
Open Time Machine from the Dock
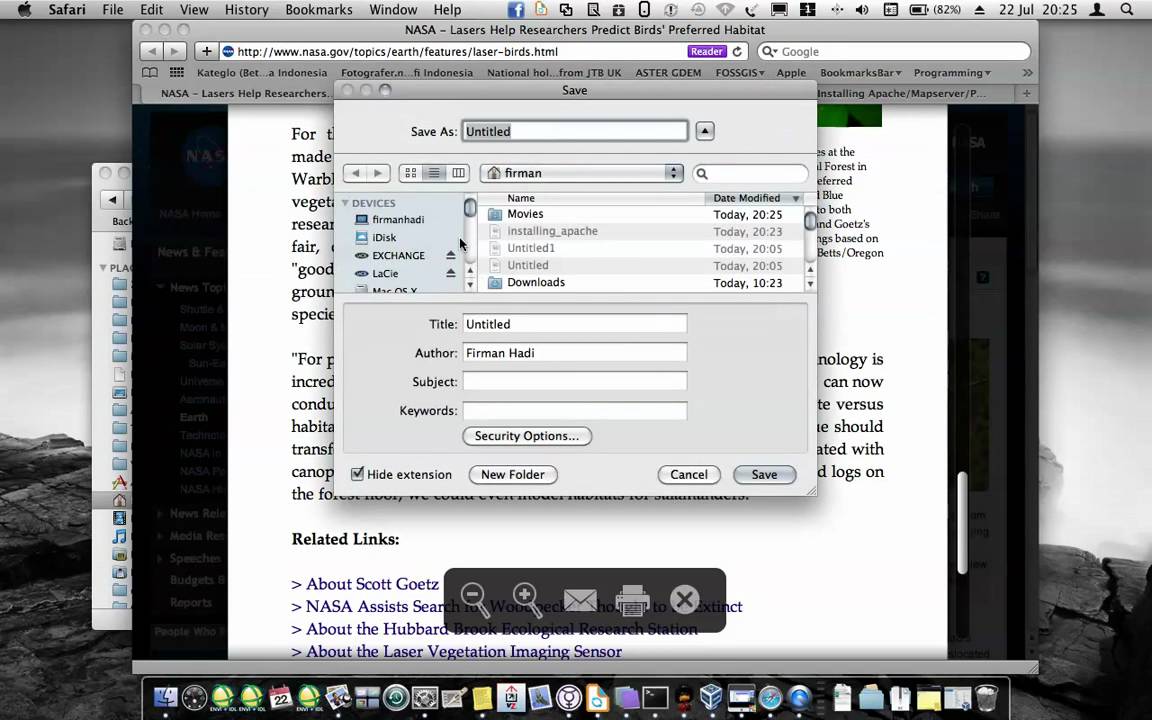tap(396, 696)
